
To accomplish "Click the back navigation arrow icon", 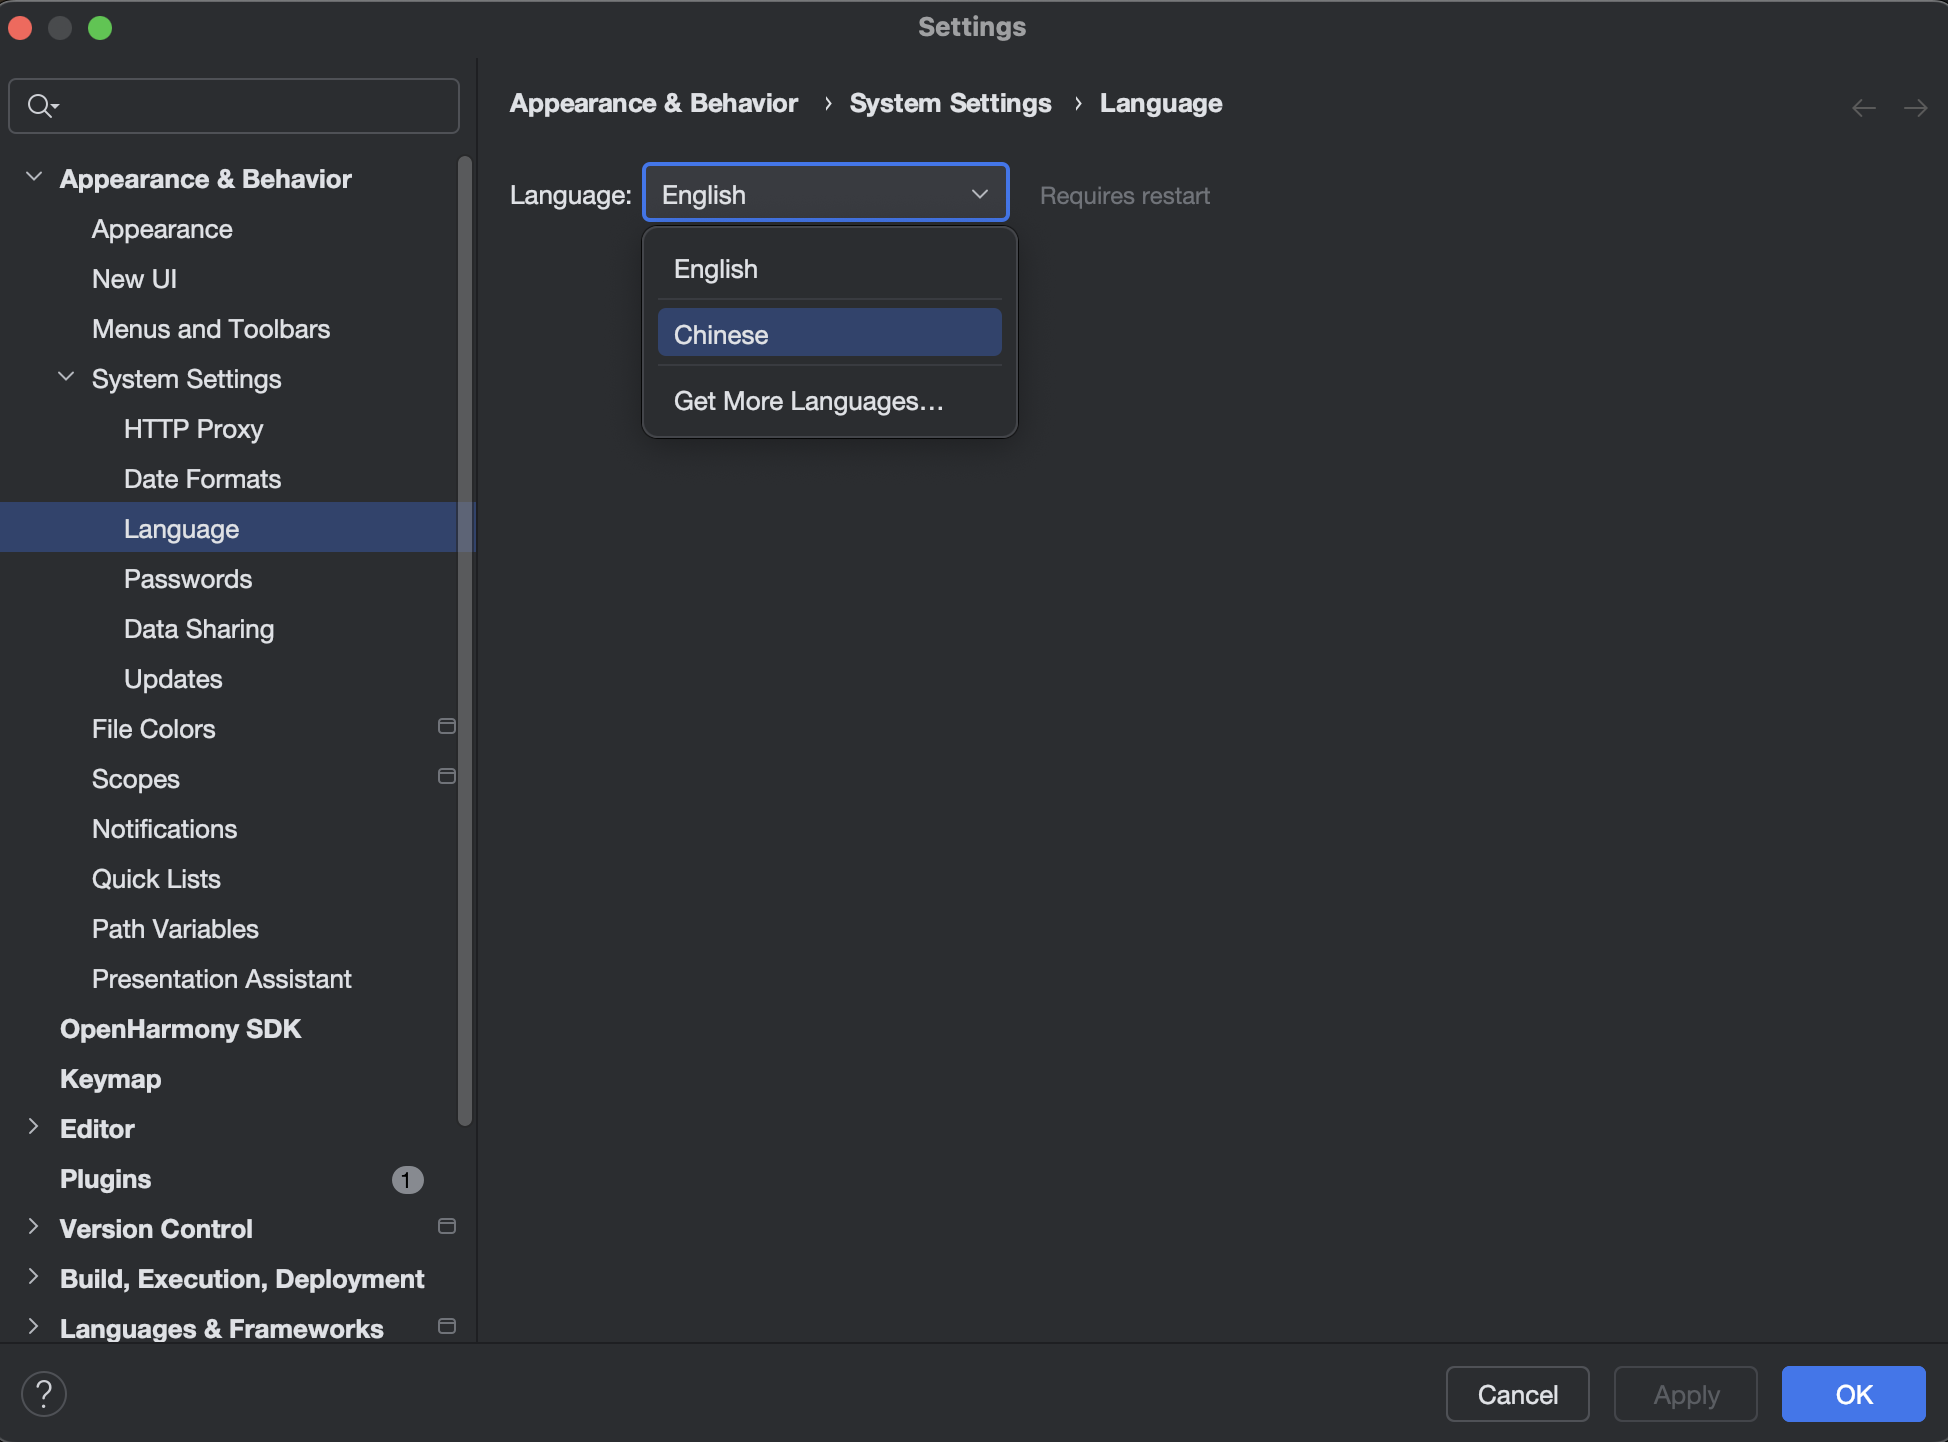I will click(1863, 108).
